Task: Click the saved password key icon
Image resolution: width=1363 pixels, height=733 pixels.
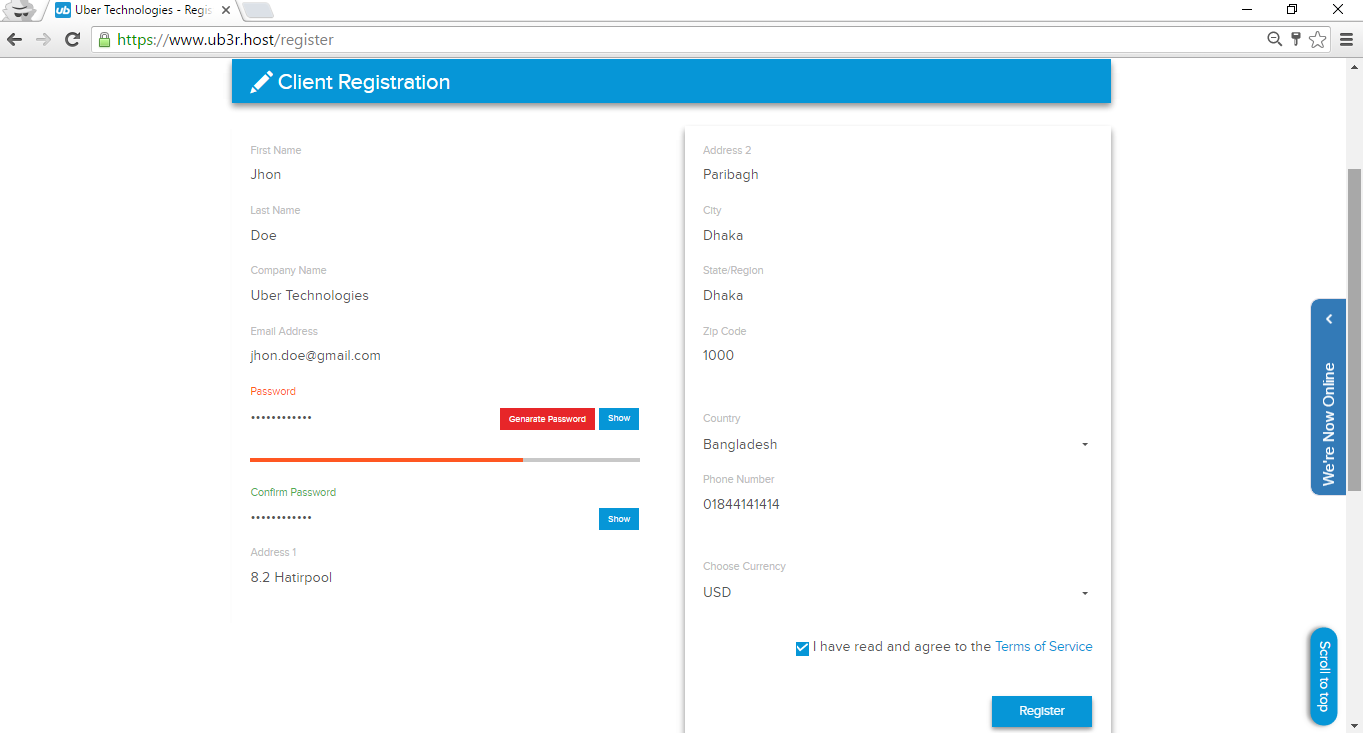Action: point(1296,40)
